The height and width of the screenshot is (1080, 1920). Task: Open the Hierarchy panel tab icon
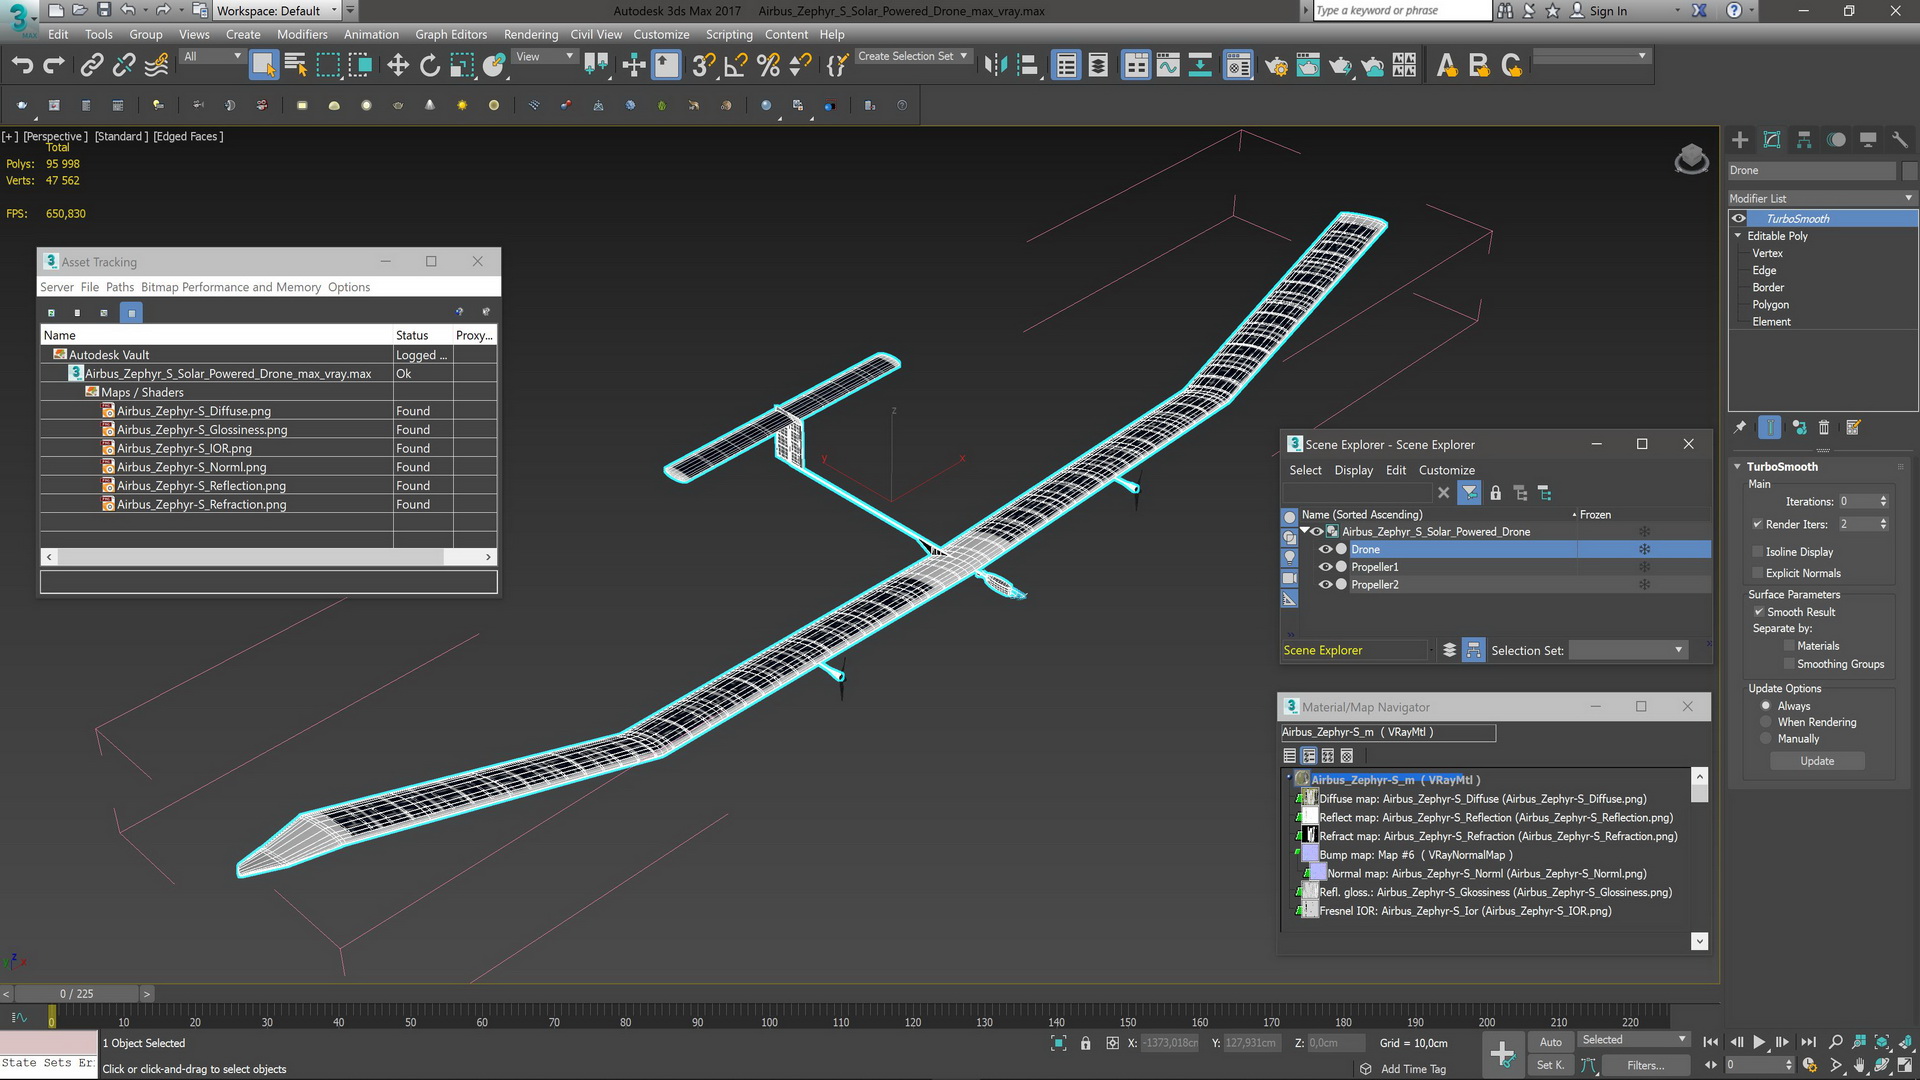tap(1804, 140)
